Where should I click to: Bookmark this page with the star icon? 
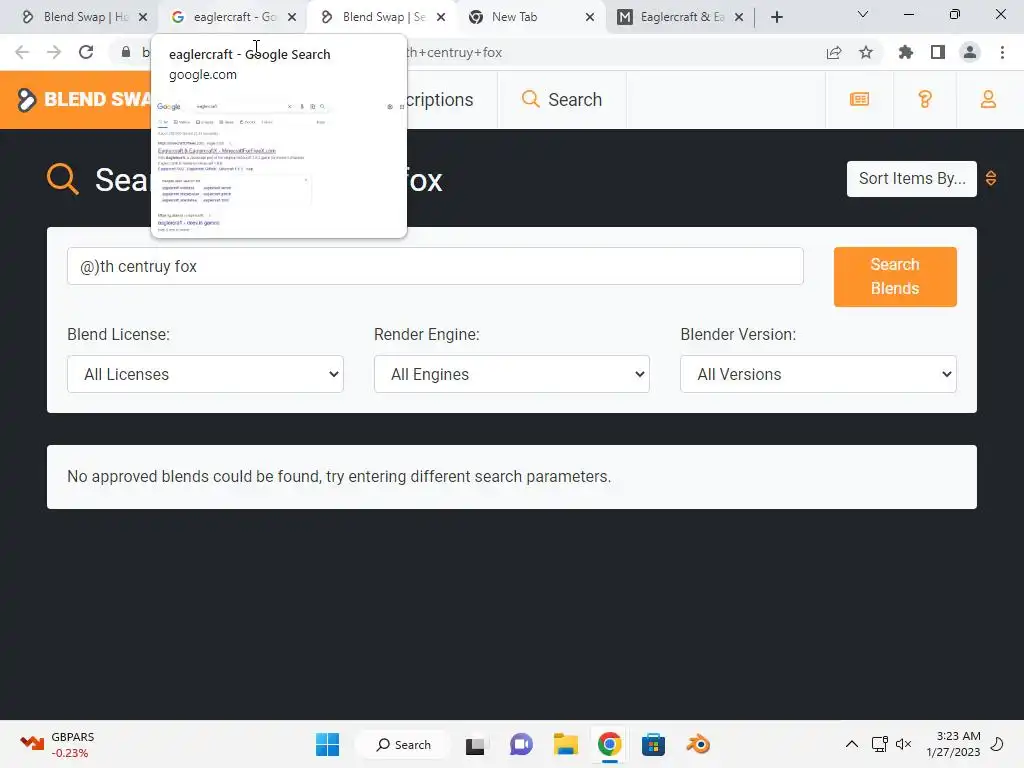click(x=866, y=52)
